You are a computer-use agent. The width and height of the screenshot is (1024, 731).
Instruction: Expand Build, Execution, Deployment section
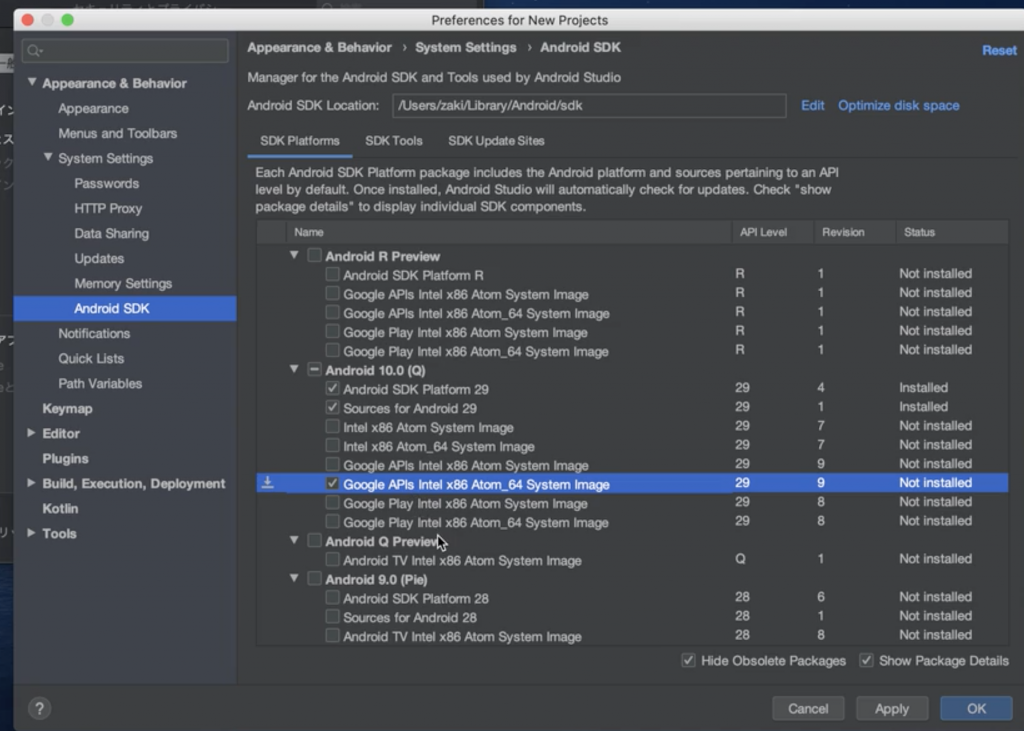[31, 483]
